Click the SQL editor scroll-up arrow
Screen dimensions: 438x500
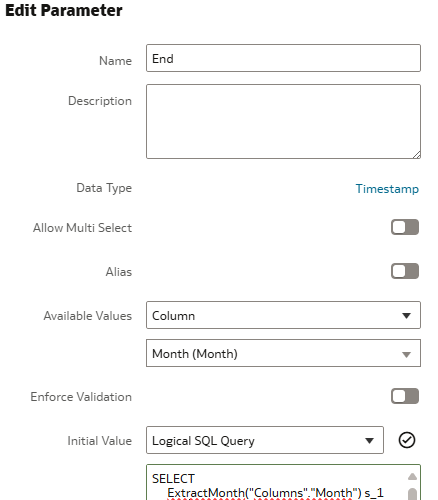tap(412, 477)
